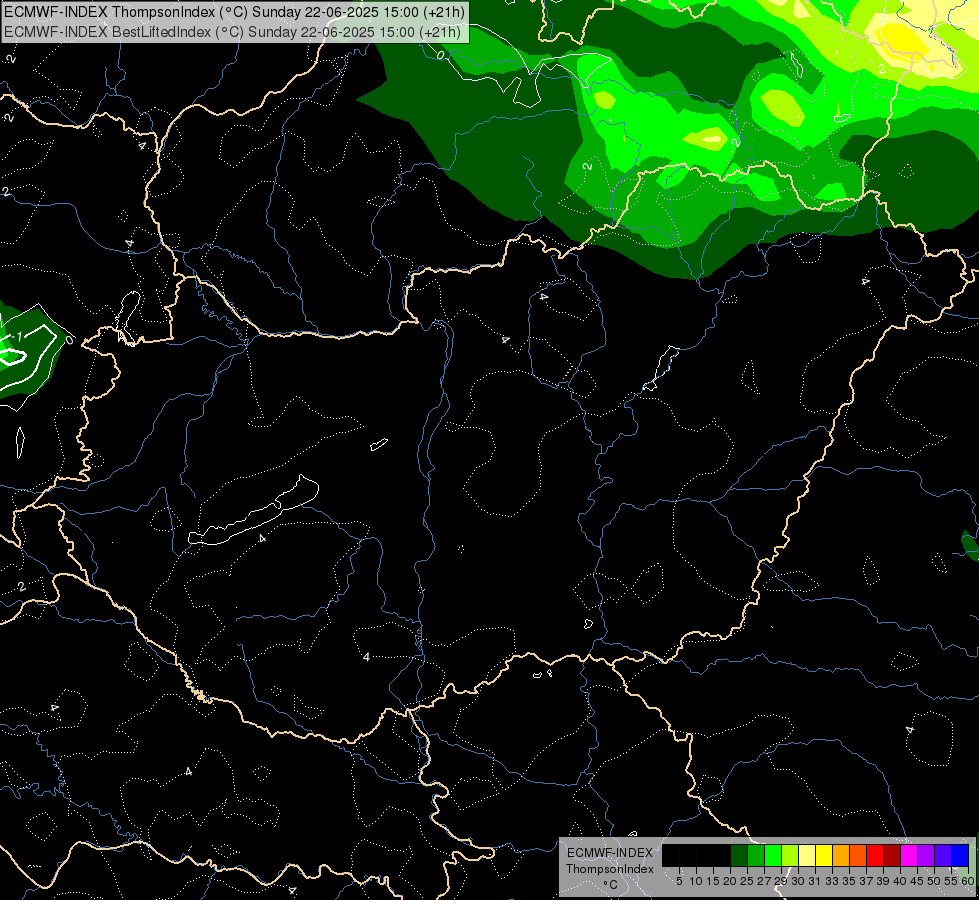Click the orange 33–35 legend swatch
The width and height of the screenshot is (979, 900).
841,855
